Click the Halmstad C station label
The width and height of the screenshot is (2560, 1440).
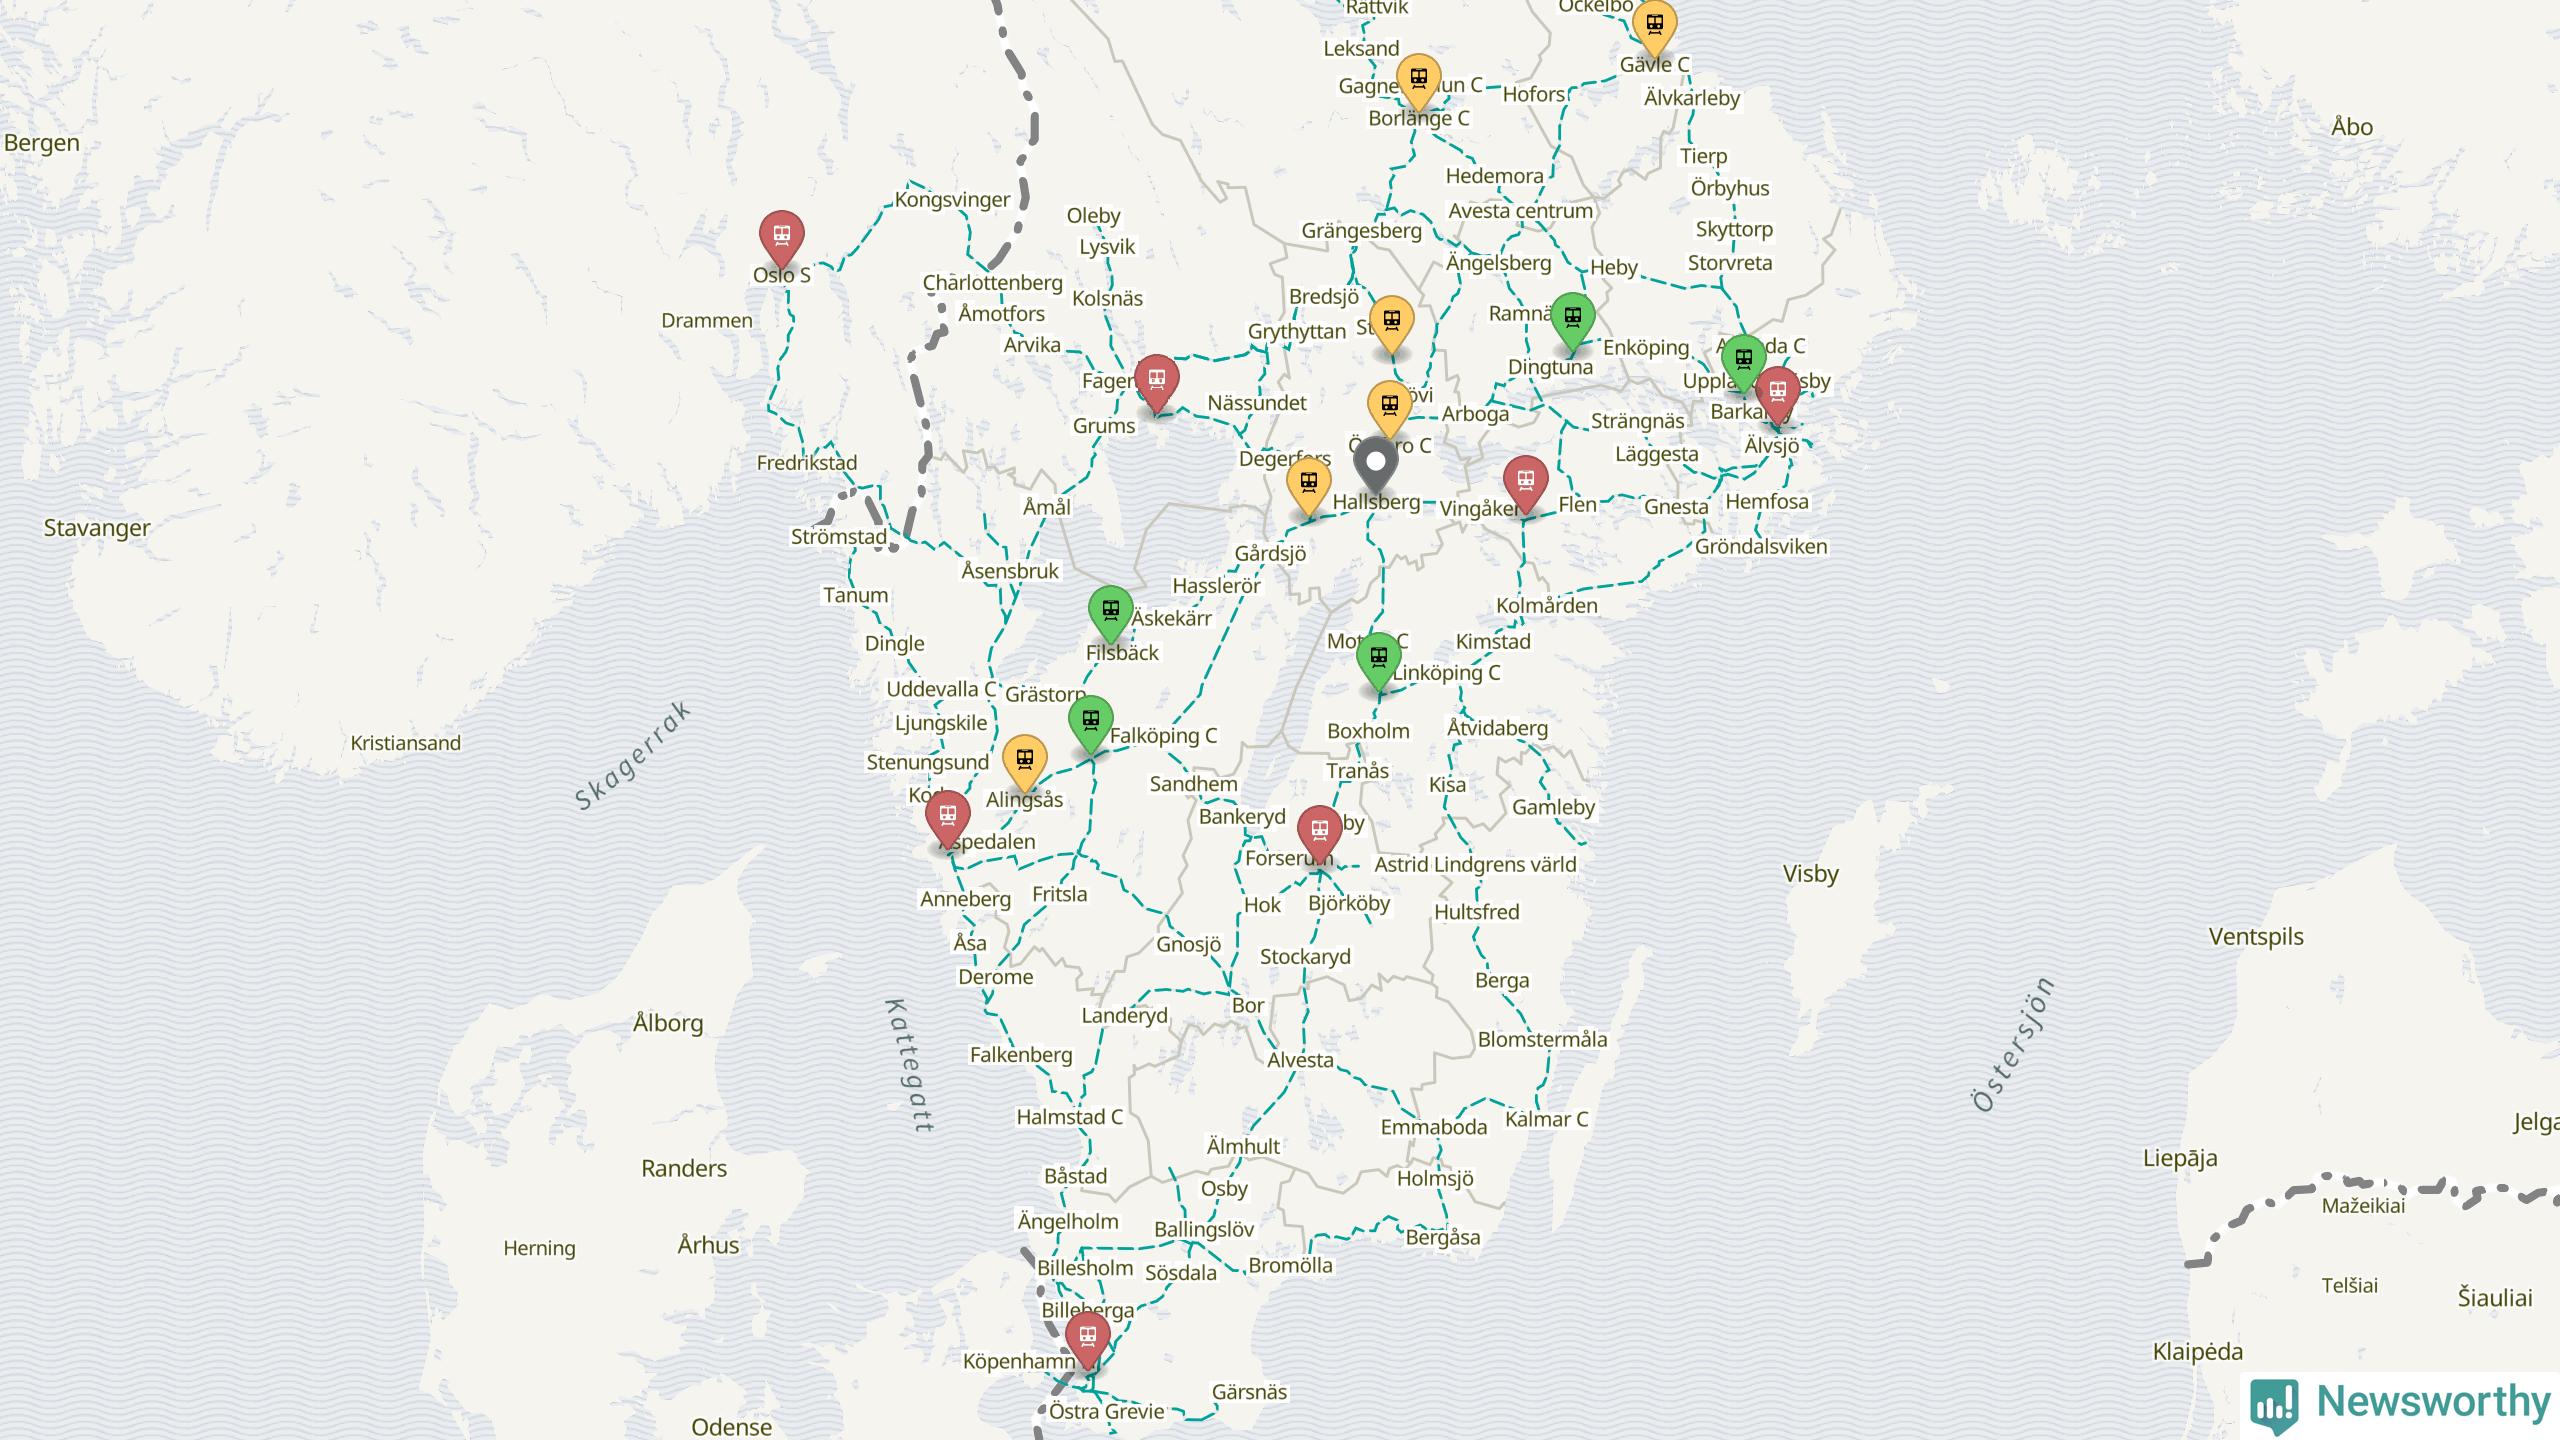click(x=1069, y=1117)
